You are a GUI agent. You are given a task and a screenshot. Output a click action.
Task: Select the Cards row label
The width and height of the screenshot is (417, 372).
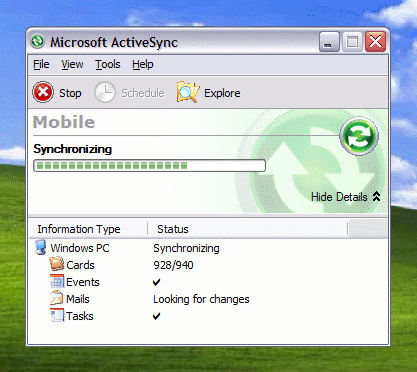point(80,265)
